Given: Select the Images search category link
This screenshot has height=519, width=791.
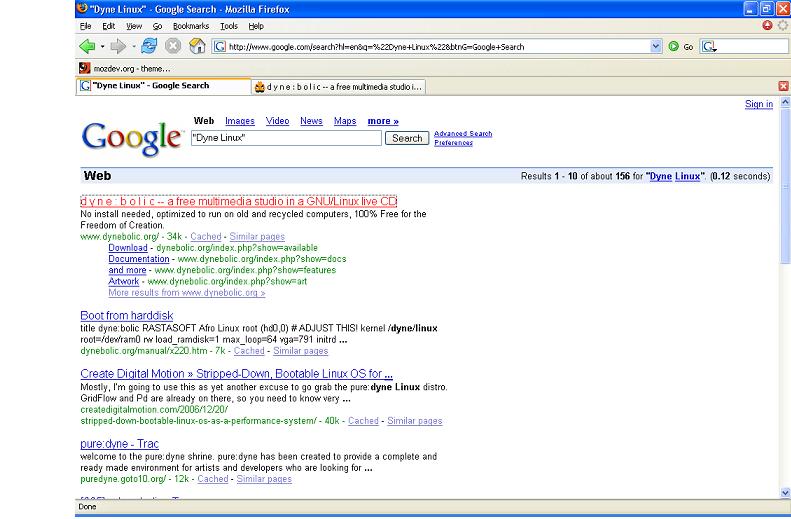Looking at the screenshot, I should pyautogui.click(x=239, y=121).
